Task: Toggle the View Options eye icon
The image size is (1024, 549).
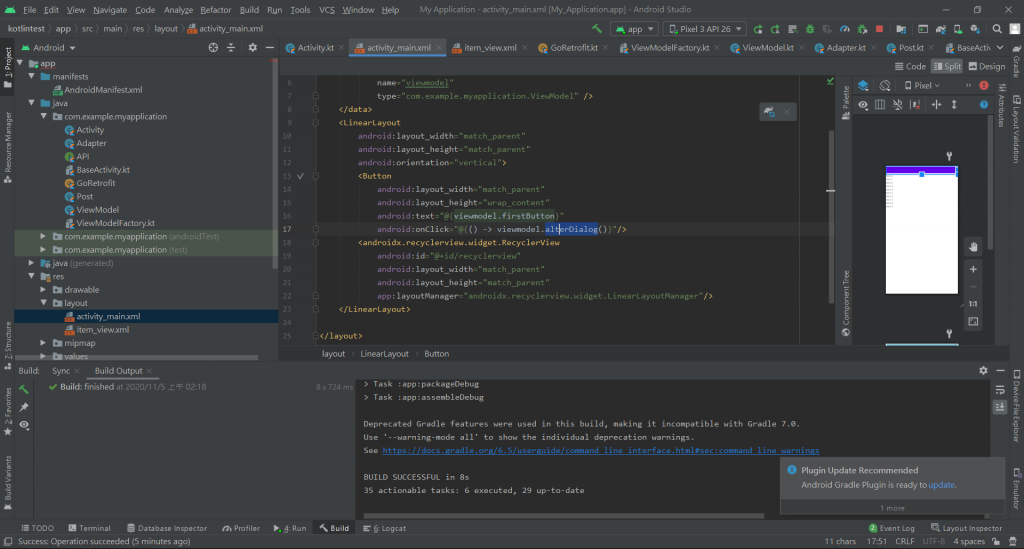Action: pos(863,105)
